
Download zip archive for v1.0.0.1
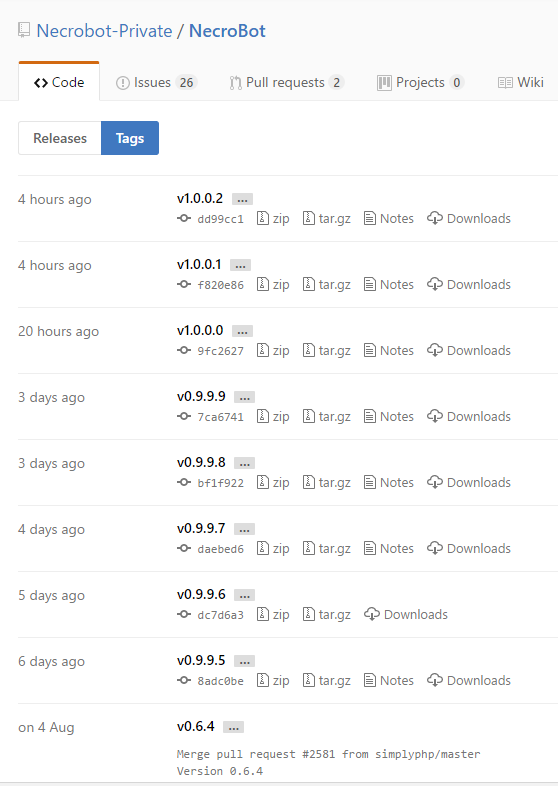273,284
